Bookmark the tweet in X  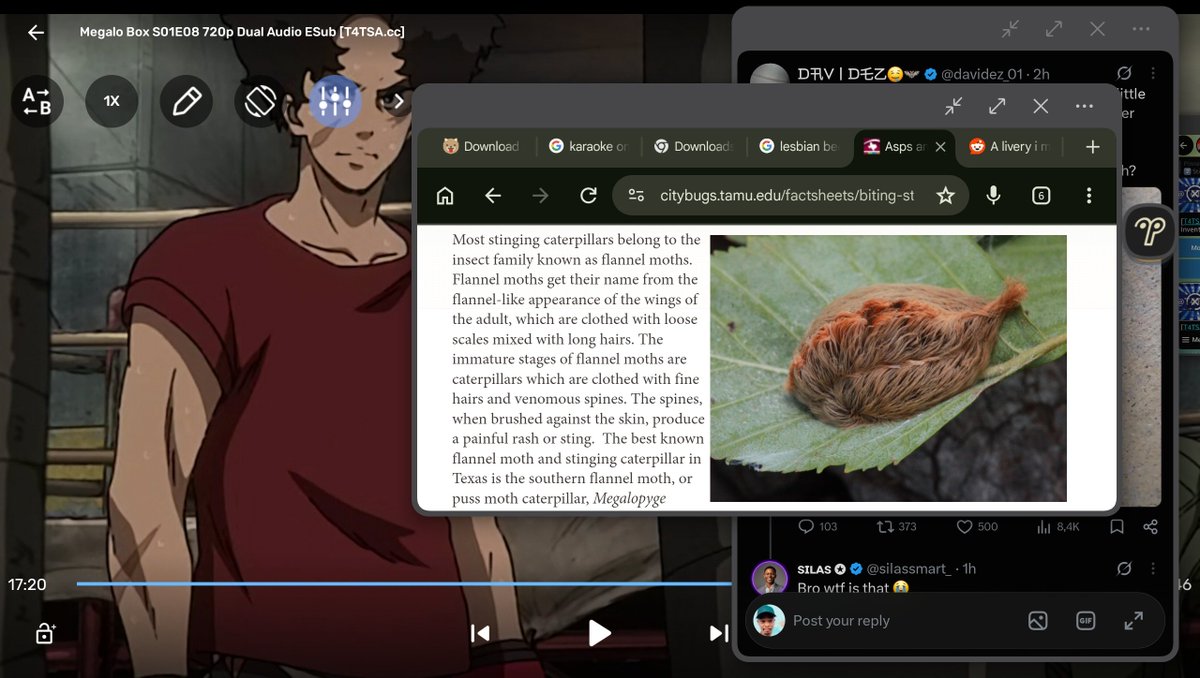point(1117,526)
